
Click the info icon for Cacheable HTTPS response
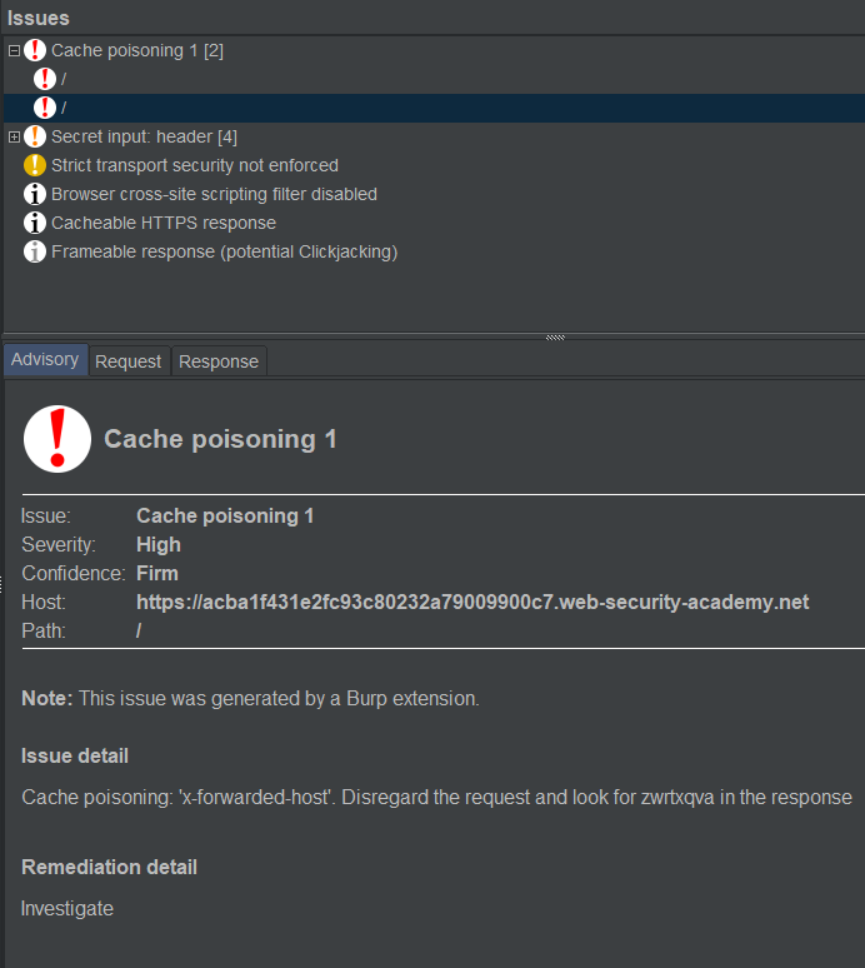click(x=35, y=223)
